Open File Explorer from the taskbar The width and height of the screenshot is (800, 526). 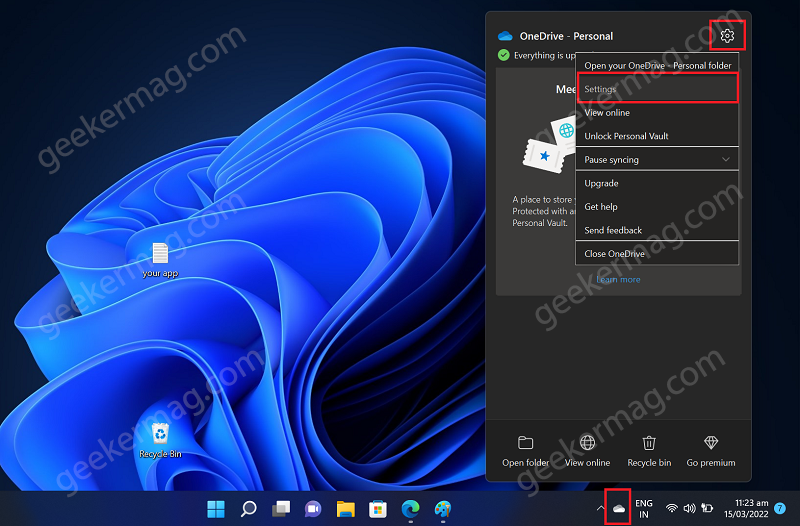click(345, 509)
